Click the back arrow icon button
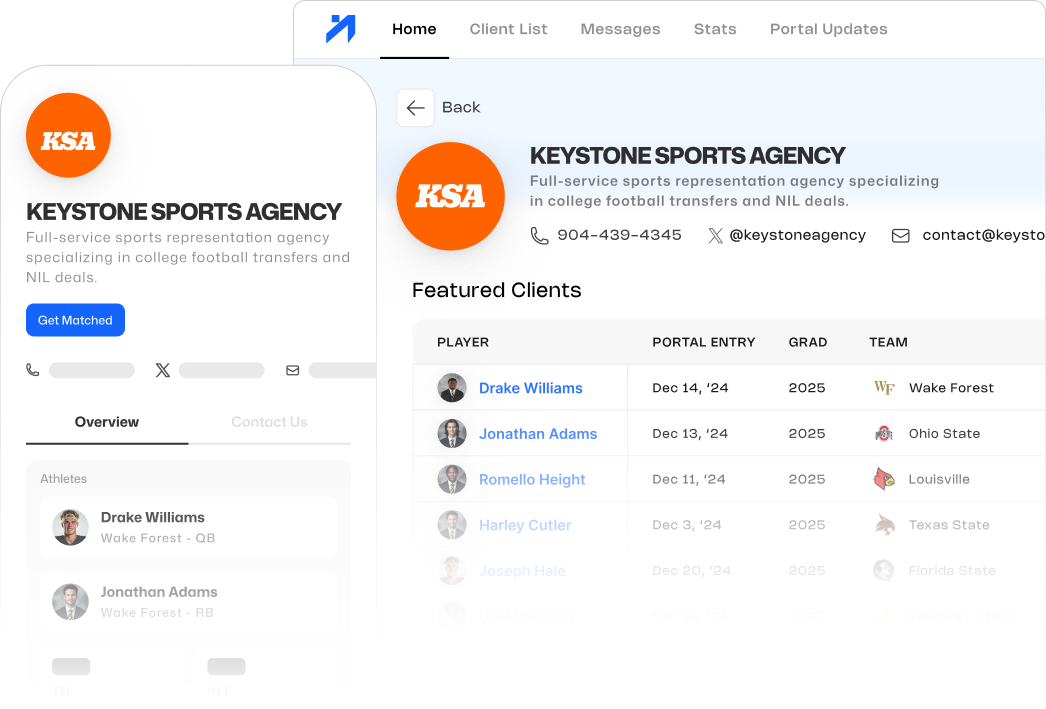Screen dimensions: 1046x709 416,108
